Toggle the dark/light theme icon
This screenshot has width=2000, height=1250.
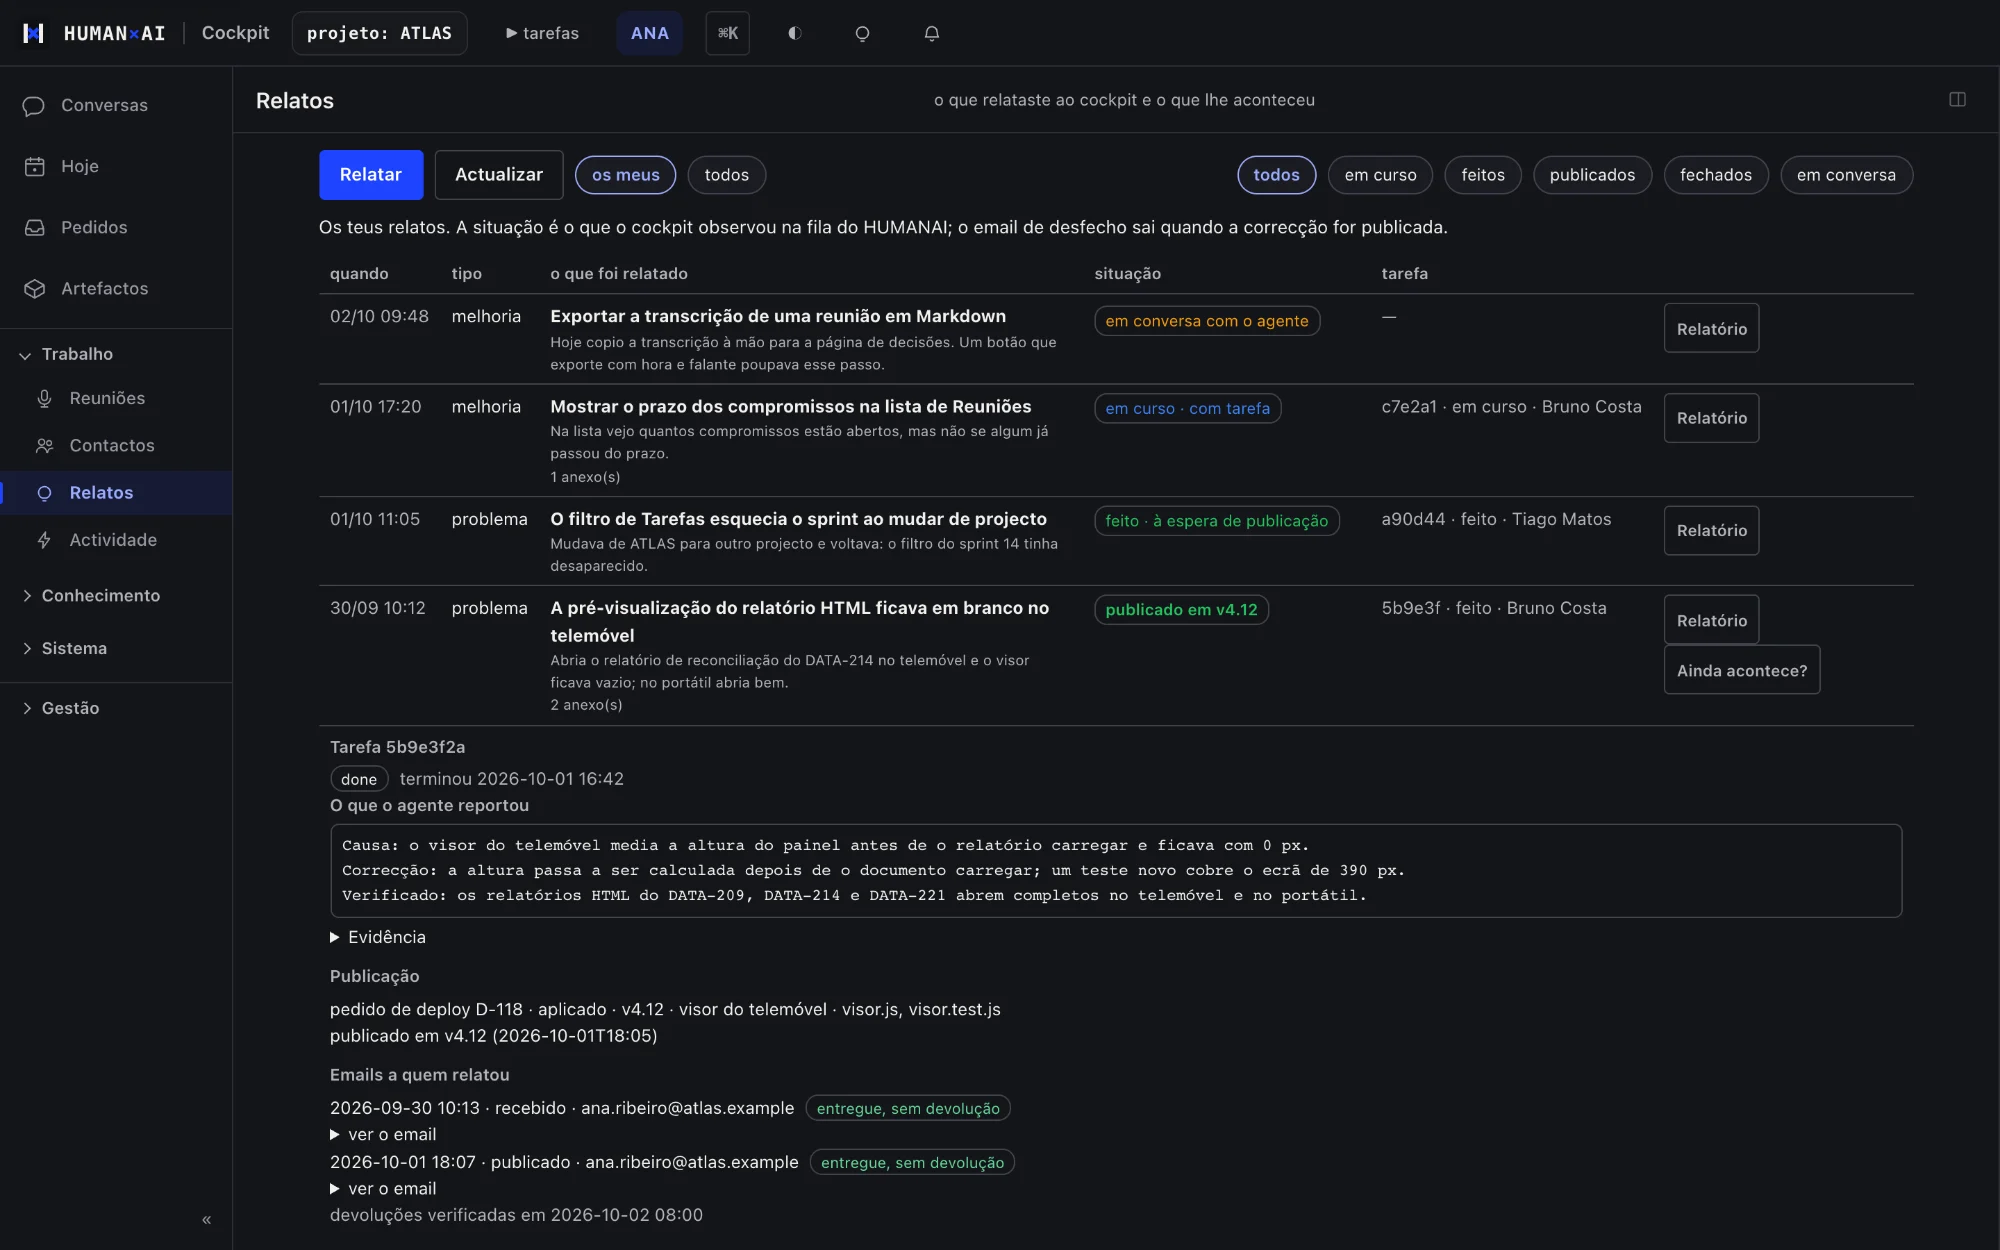pos(795,33)
